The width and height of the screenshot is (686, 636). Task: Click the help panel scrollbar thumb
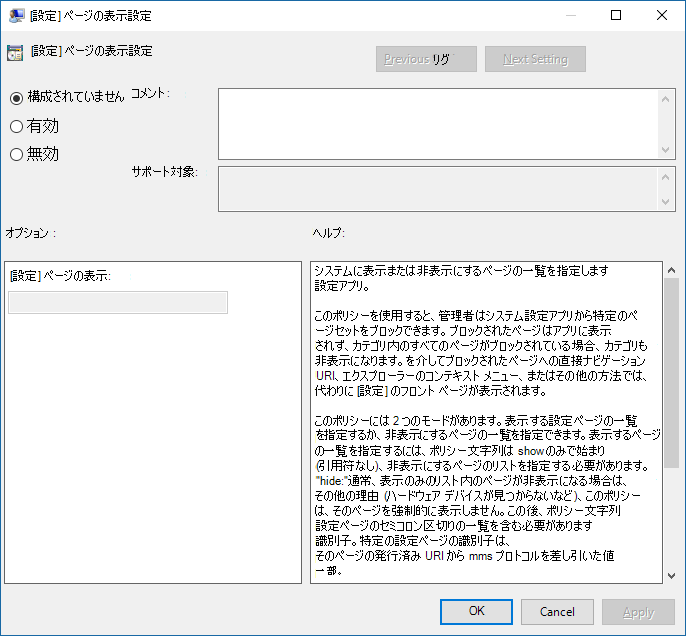(672, 373)
